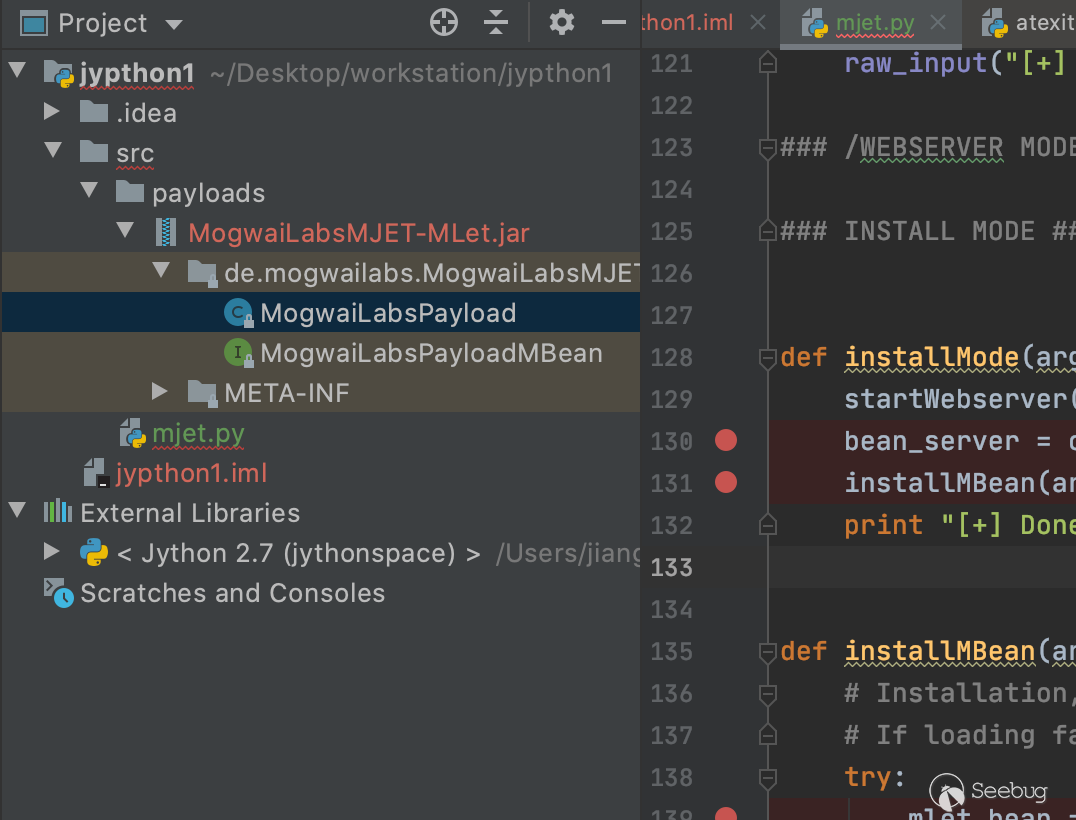Open the Project view dropdown
Image resolution: width=1076 pixels, height=820 pixels.
174,24
